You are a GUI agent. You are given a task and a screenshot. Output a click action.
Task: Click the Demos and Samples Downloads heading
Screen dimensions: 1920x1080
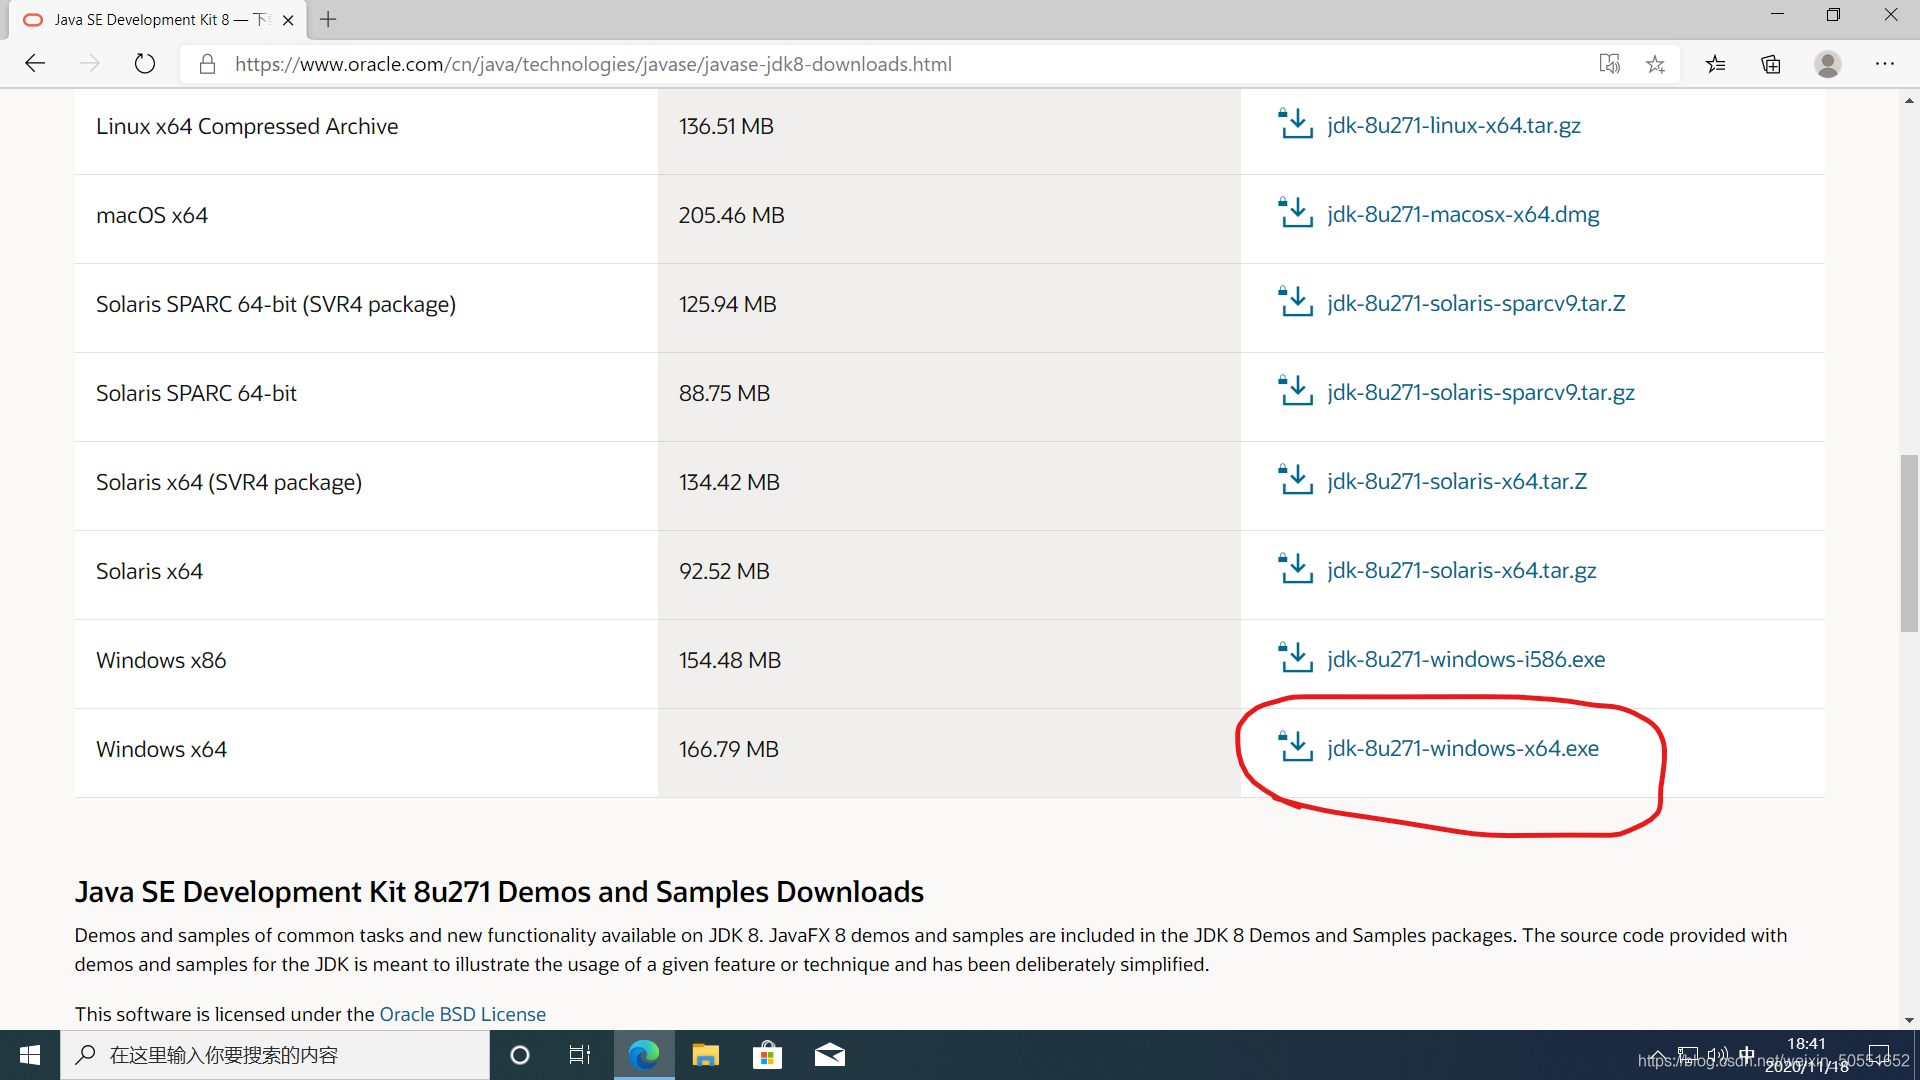click(x=499, y=891)
